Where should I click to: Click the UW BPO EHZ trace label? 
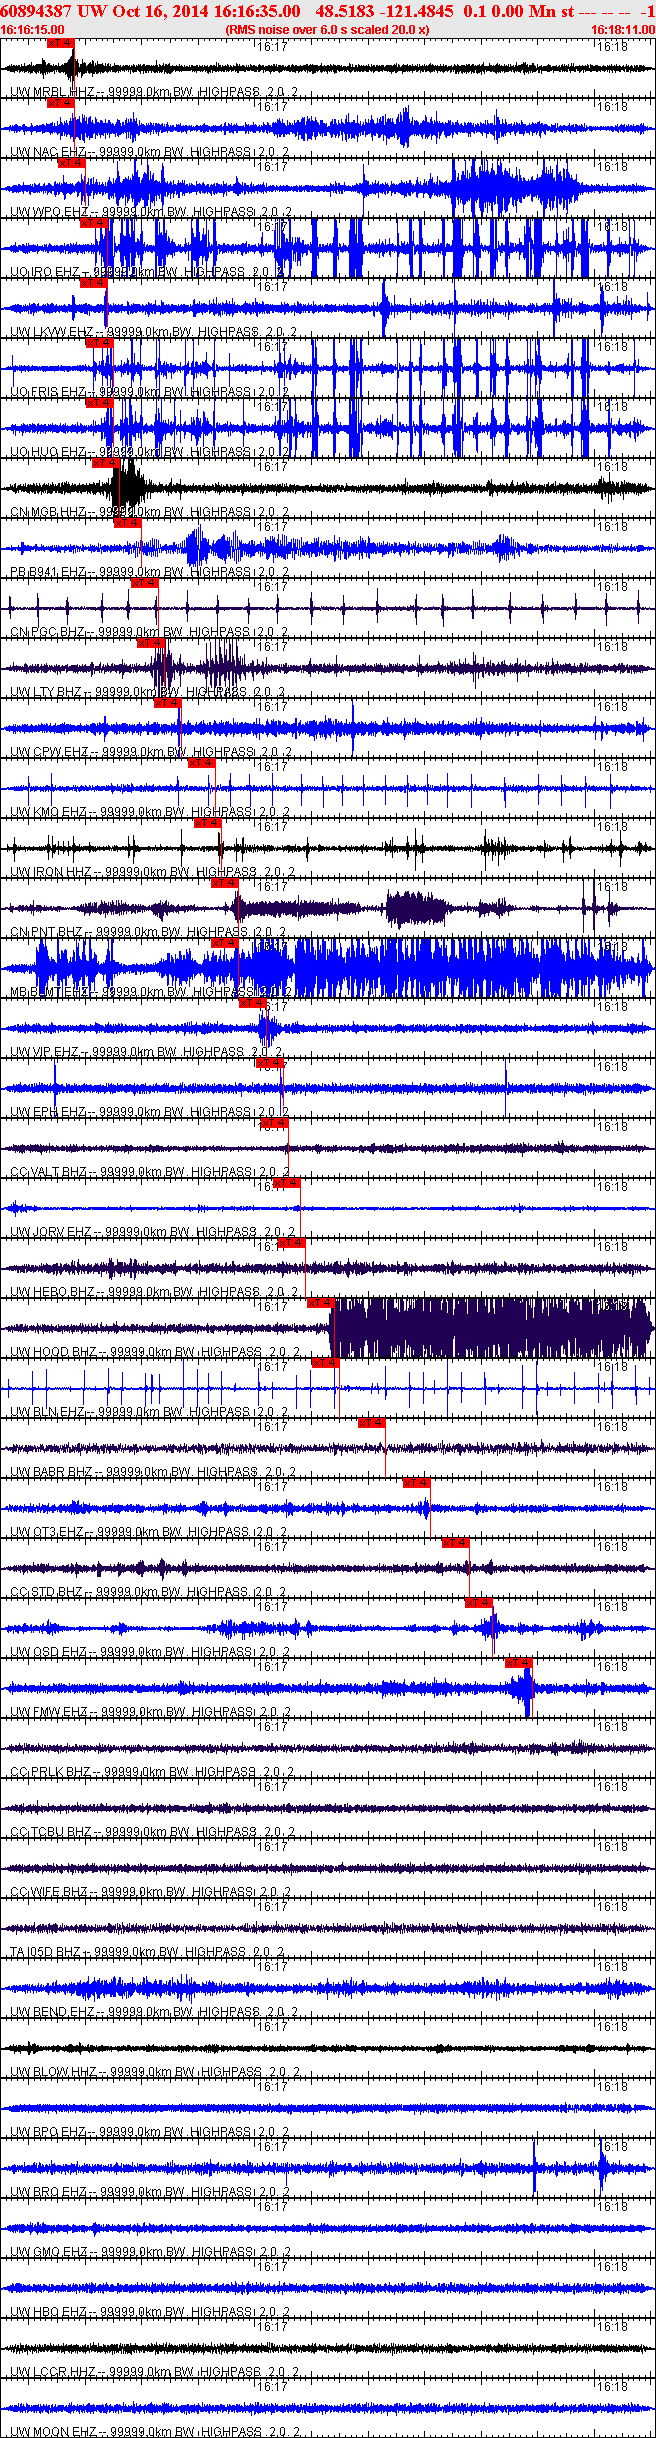coord(151,2132)
